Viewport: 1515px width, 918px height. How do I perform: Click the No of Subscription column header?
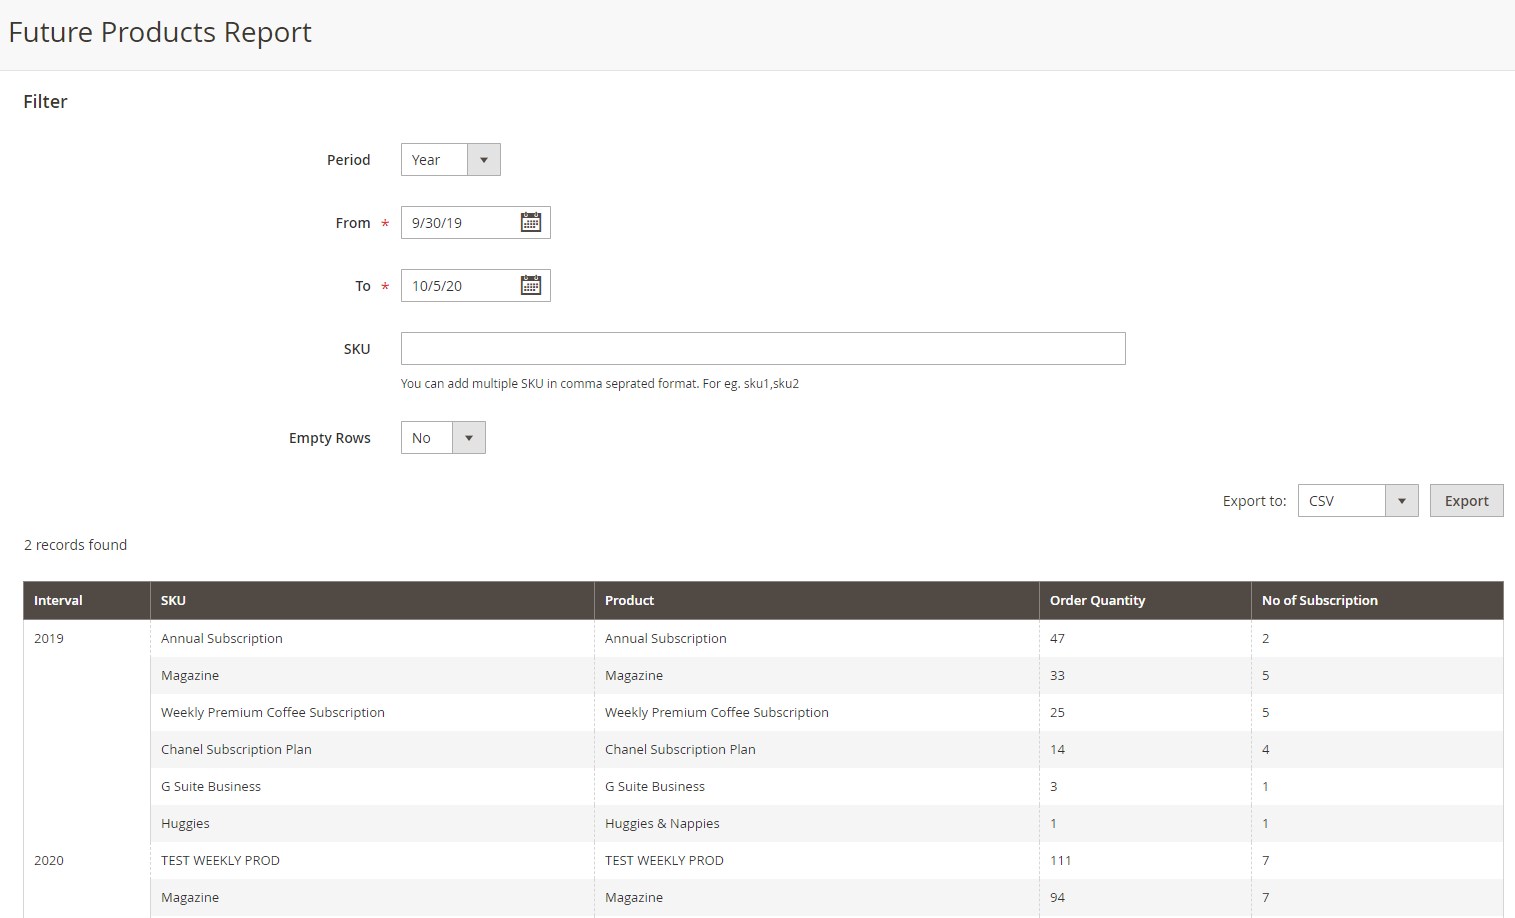[x=1319, y=601]
